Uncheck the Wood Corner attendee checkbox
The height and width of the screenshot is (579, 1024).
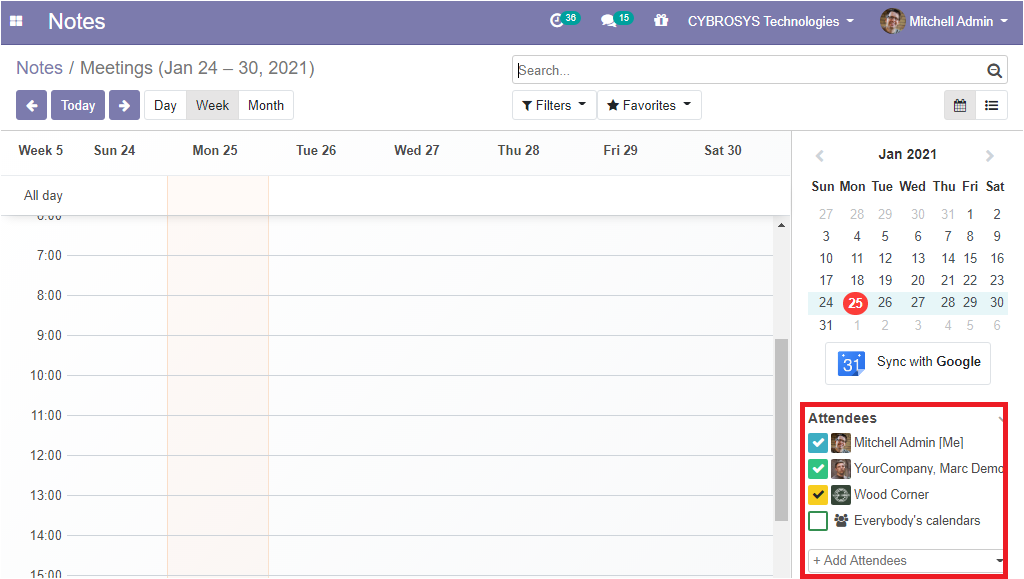pos(818,495)
